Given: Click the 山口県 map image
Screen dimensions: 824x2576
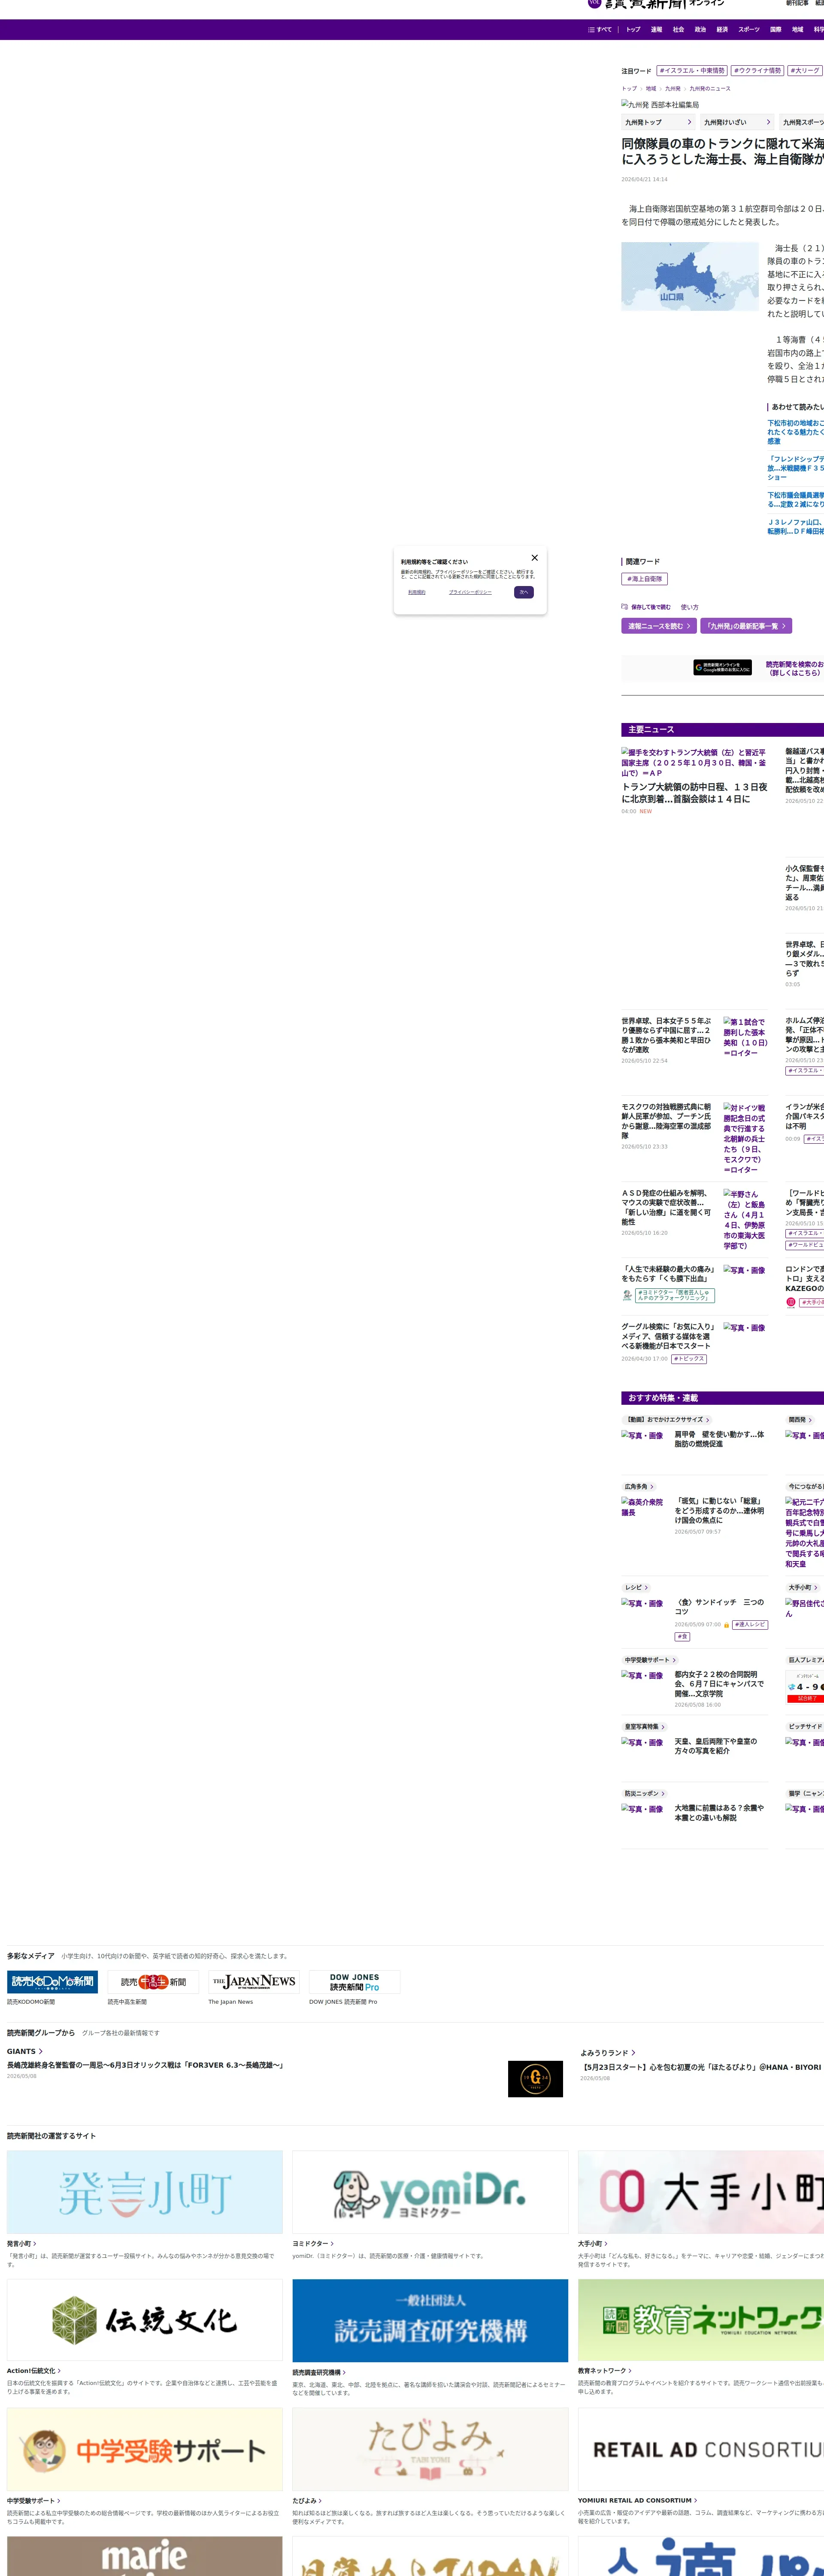Looking at the screenshot, I should click(x=690, y=276).
